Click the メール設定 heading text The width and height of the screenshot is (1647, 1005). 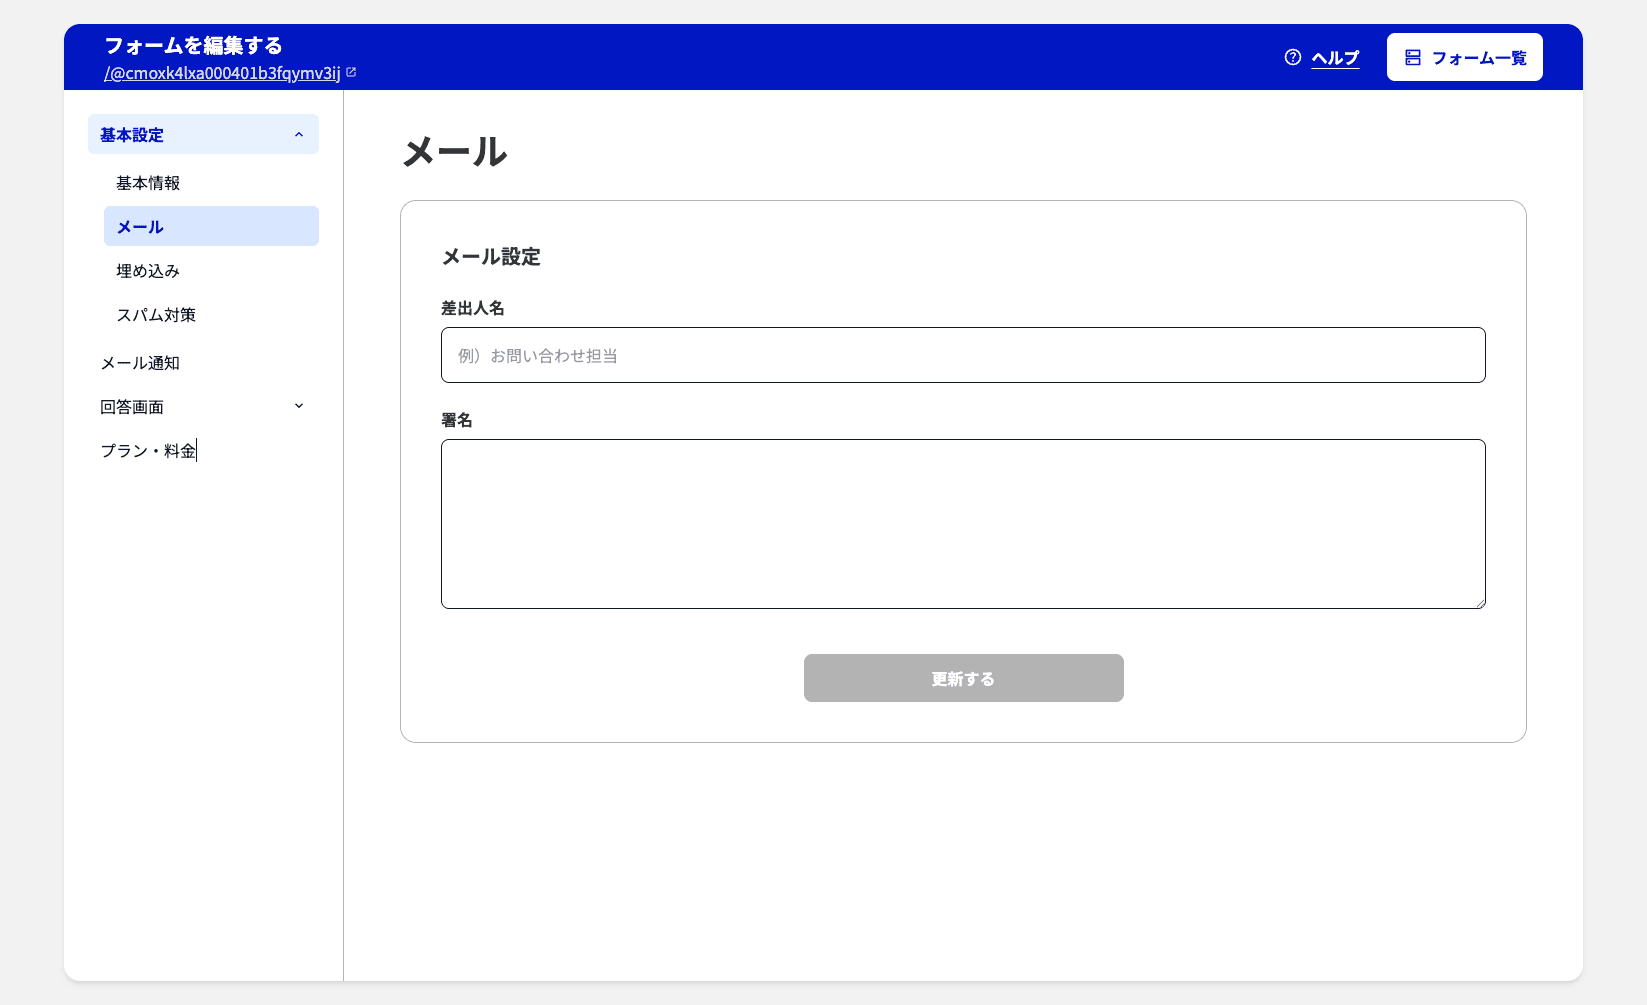[x=491, y=257]
